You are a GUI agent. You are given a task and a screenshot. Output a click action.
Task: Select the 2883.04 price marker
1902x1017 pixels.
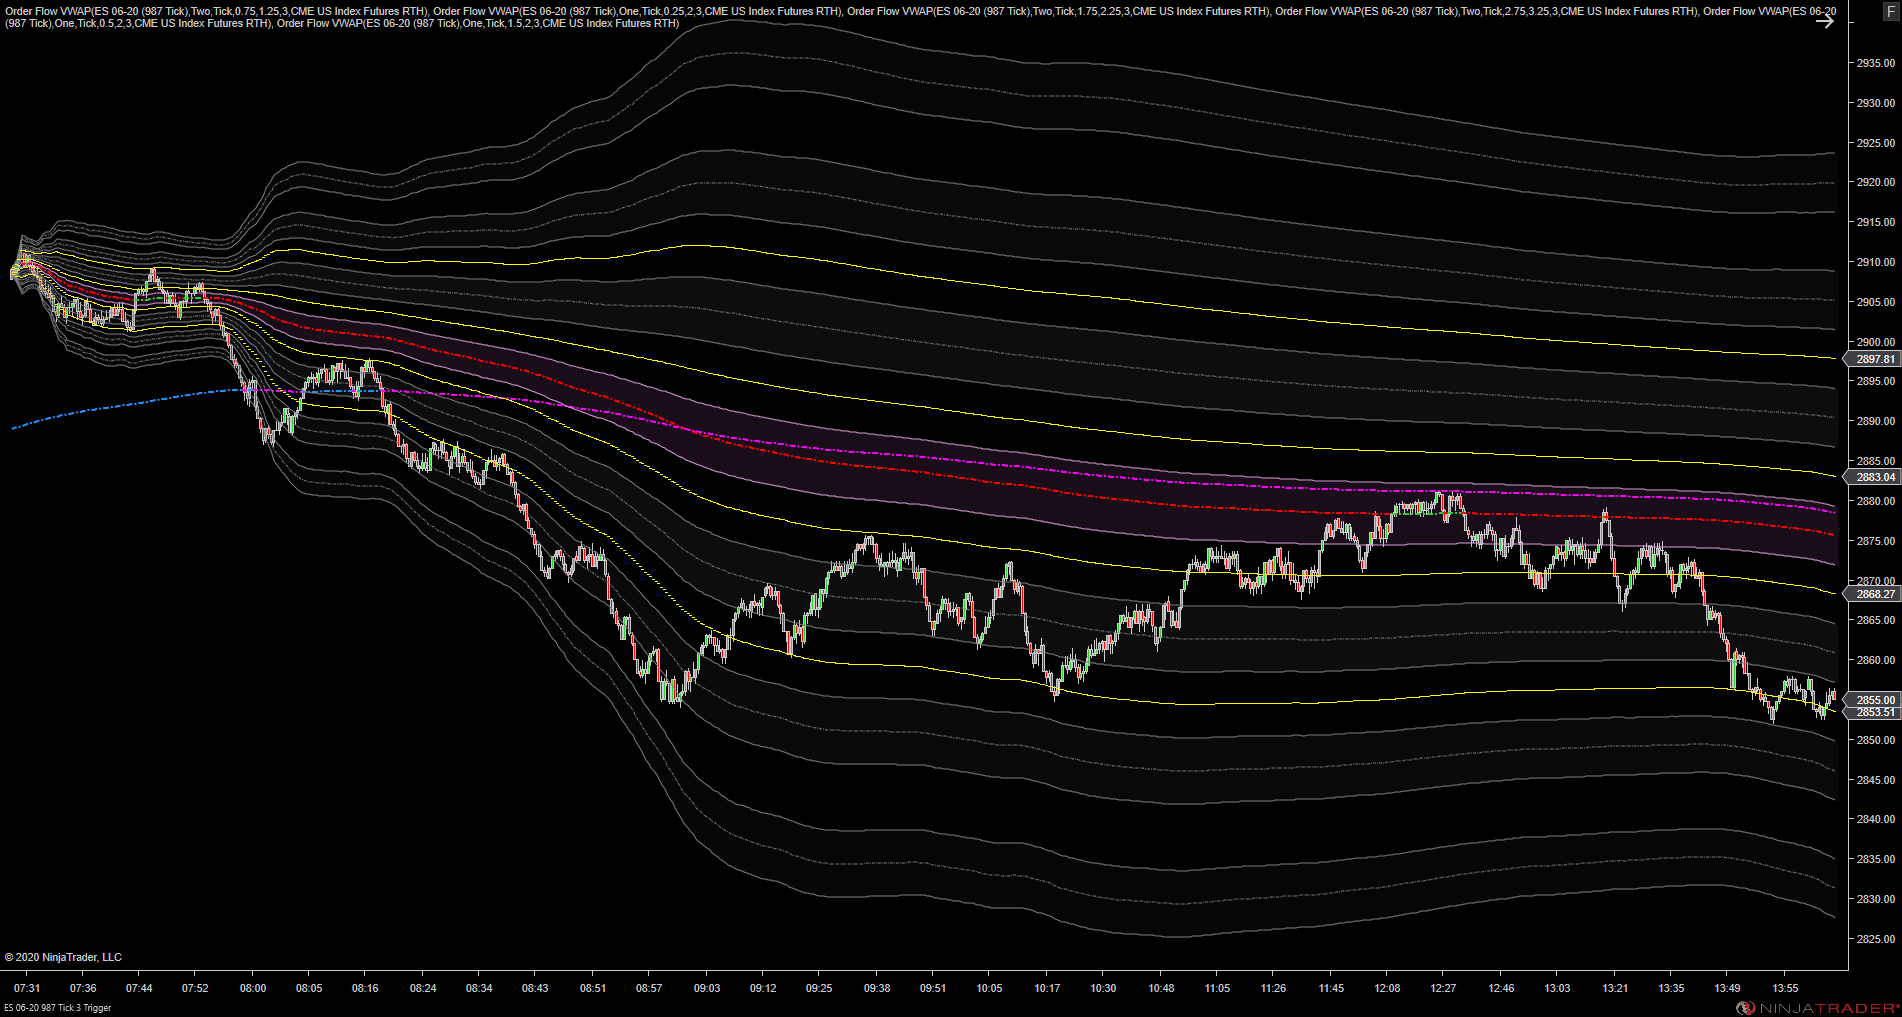pyautogui.click(x=1875, y=477)
